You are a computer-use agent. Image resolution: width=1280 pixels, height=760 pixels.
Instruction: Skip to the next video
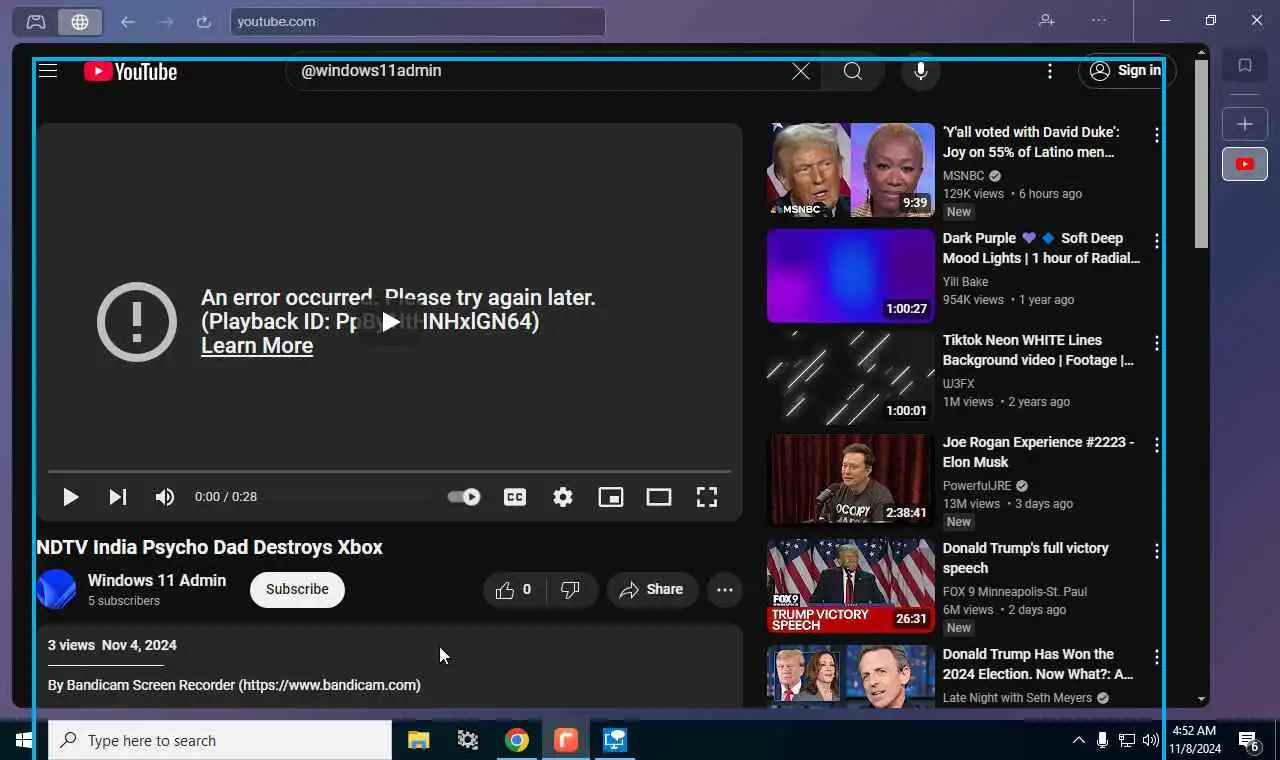117,497
